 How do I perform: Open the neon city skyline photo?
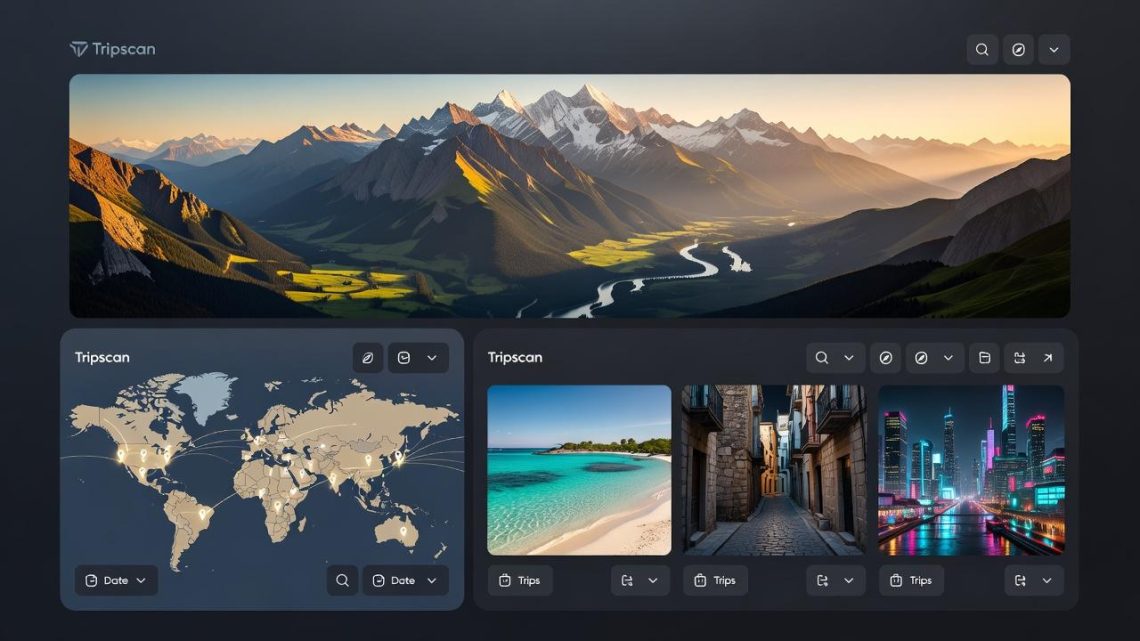click(x=971, y=470)
